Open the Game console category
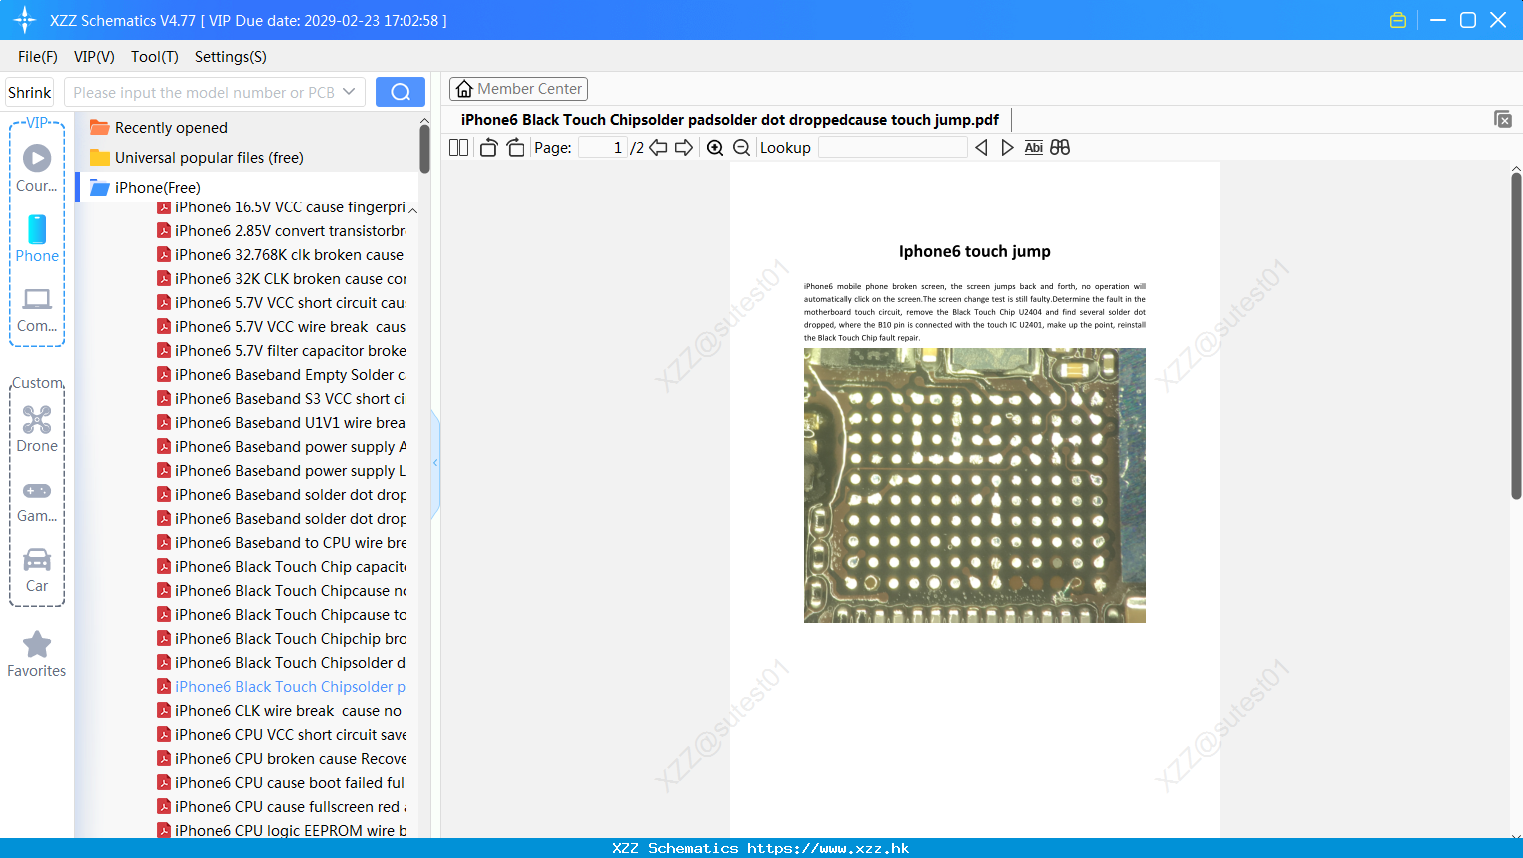This screenshot has height=858, width=1523. (37, 500)
